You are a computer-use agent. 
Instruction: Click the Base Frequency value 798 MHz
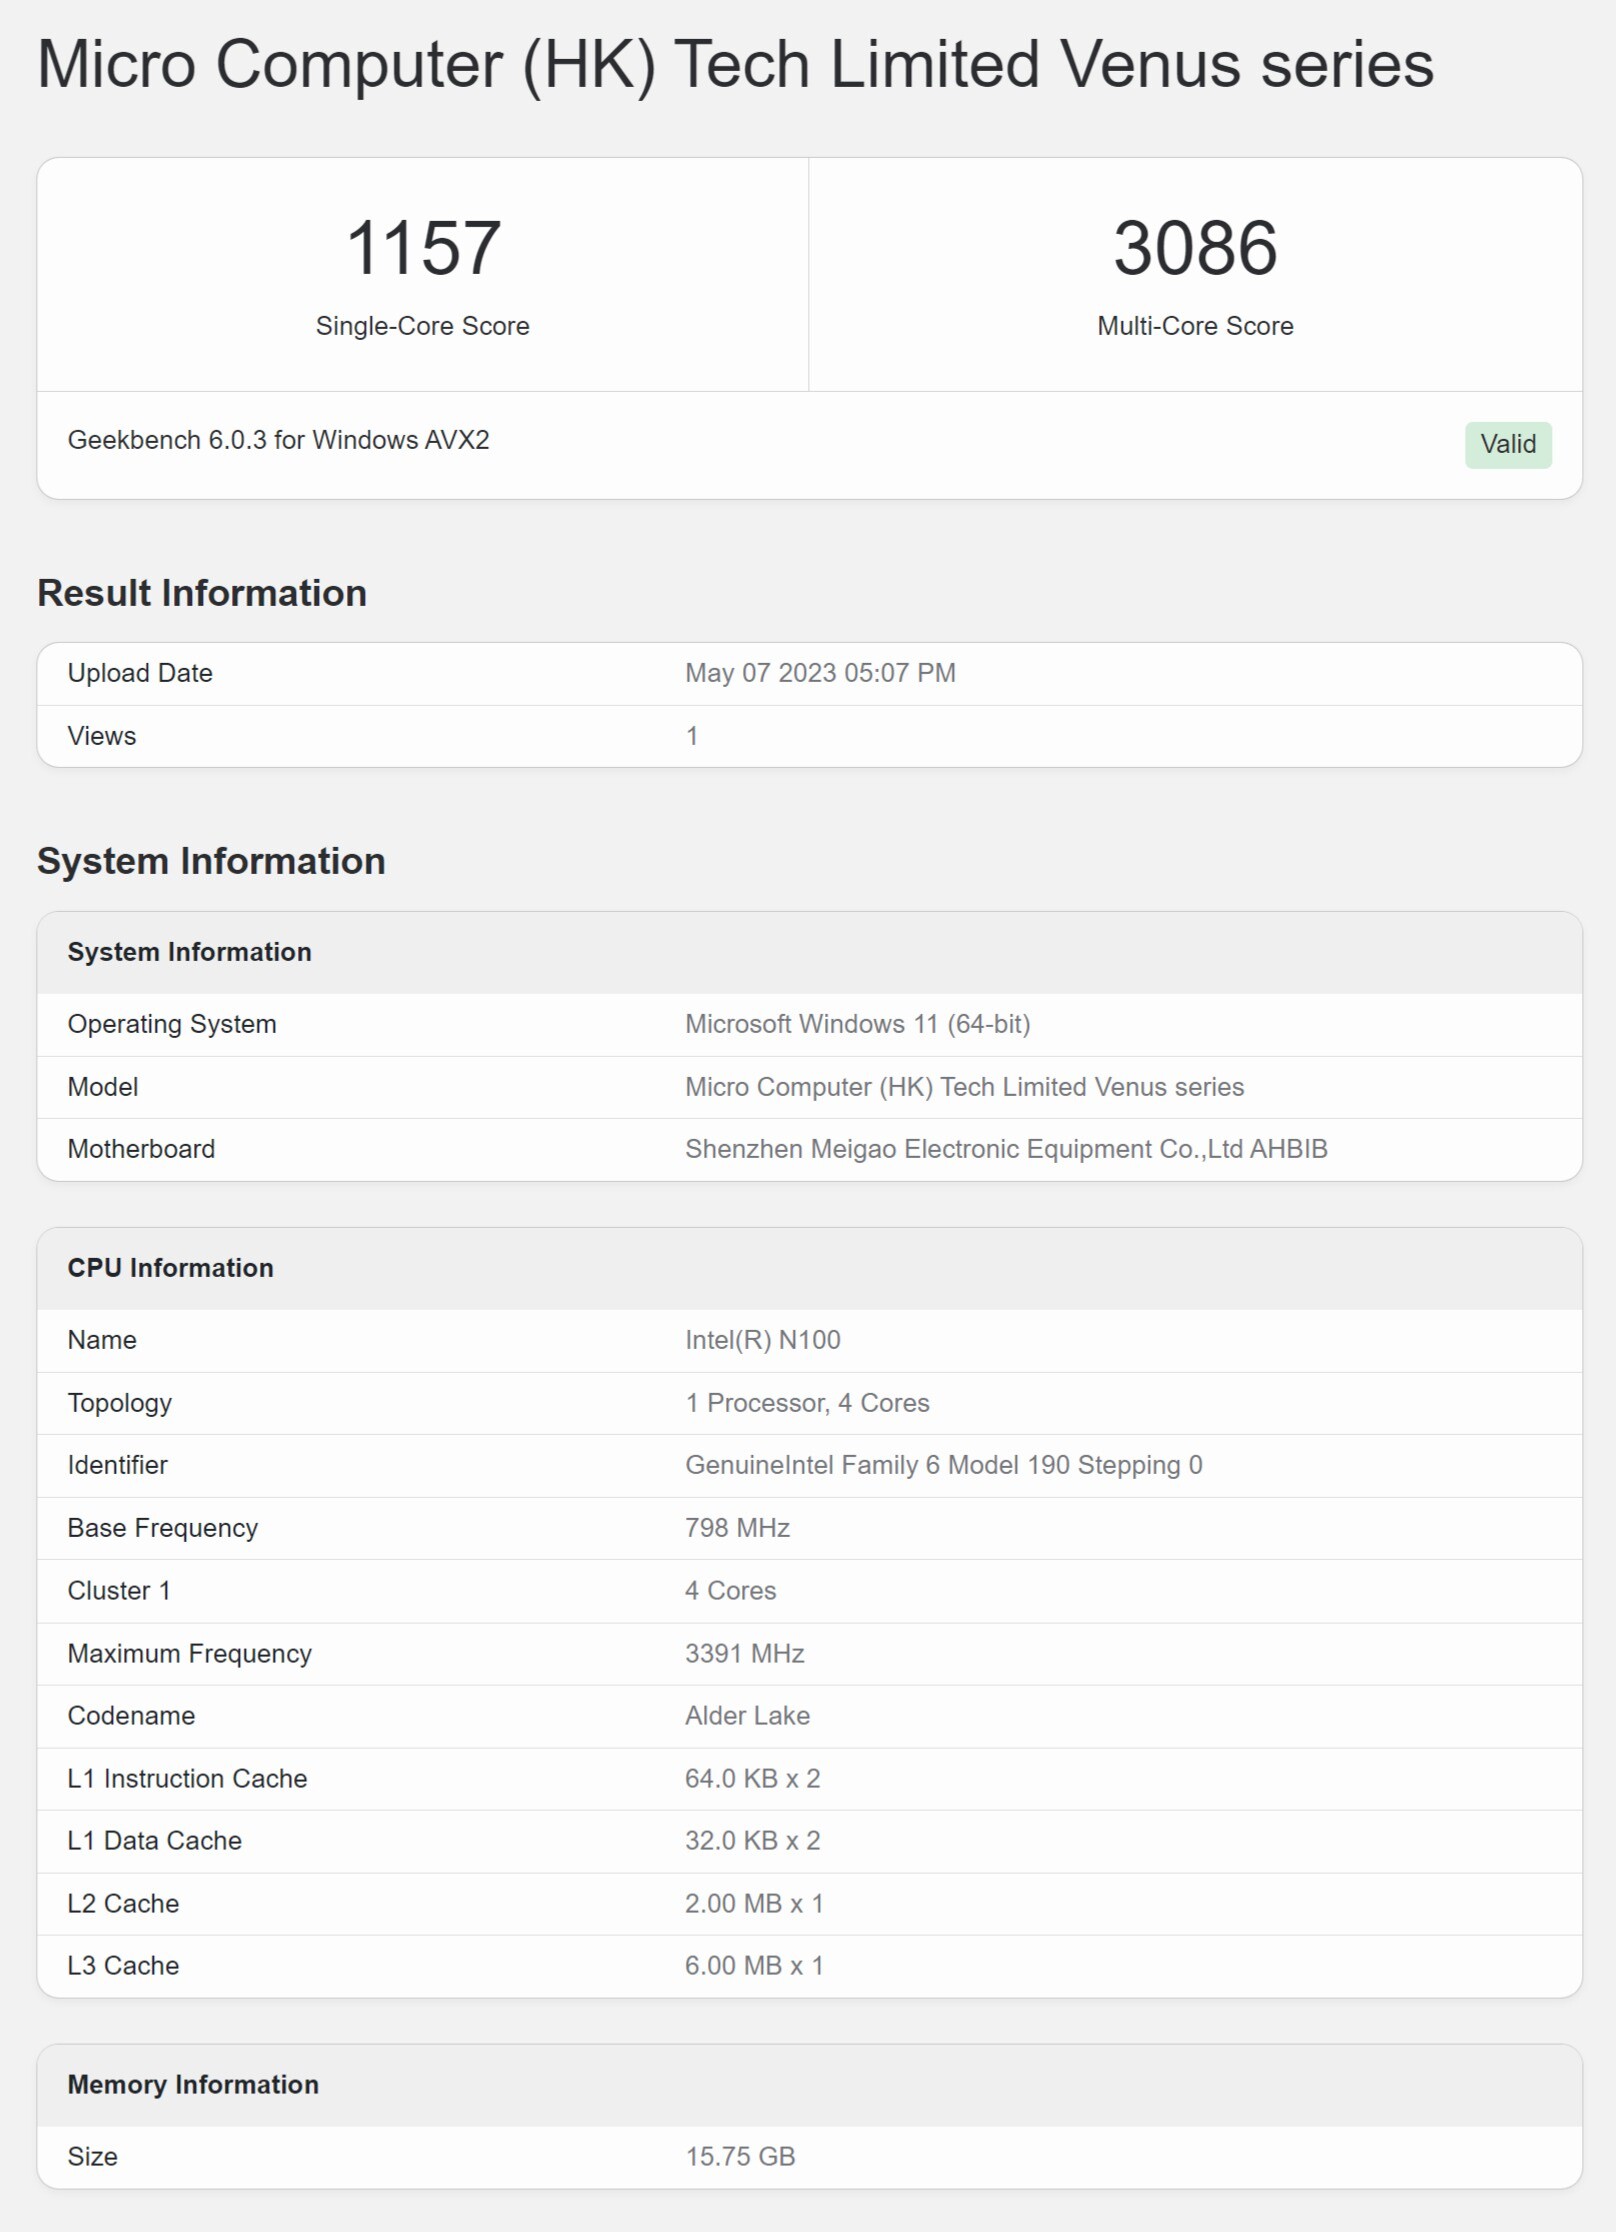coord(737,1528)
